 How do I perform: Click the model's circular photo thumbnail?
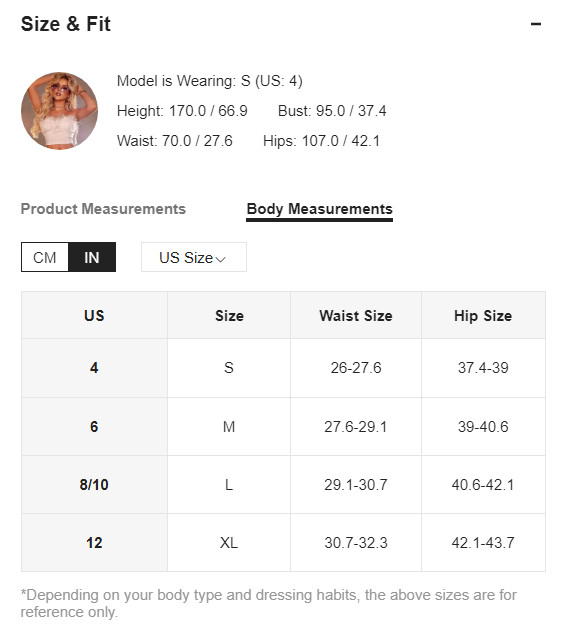click(x=59, y=111)
